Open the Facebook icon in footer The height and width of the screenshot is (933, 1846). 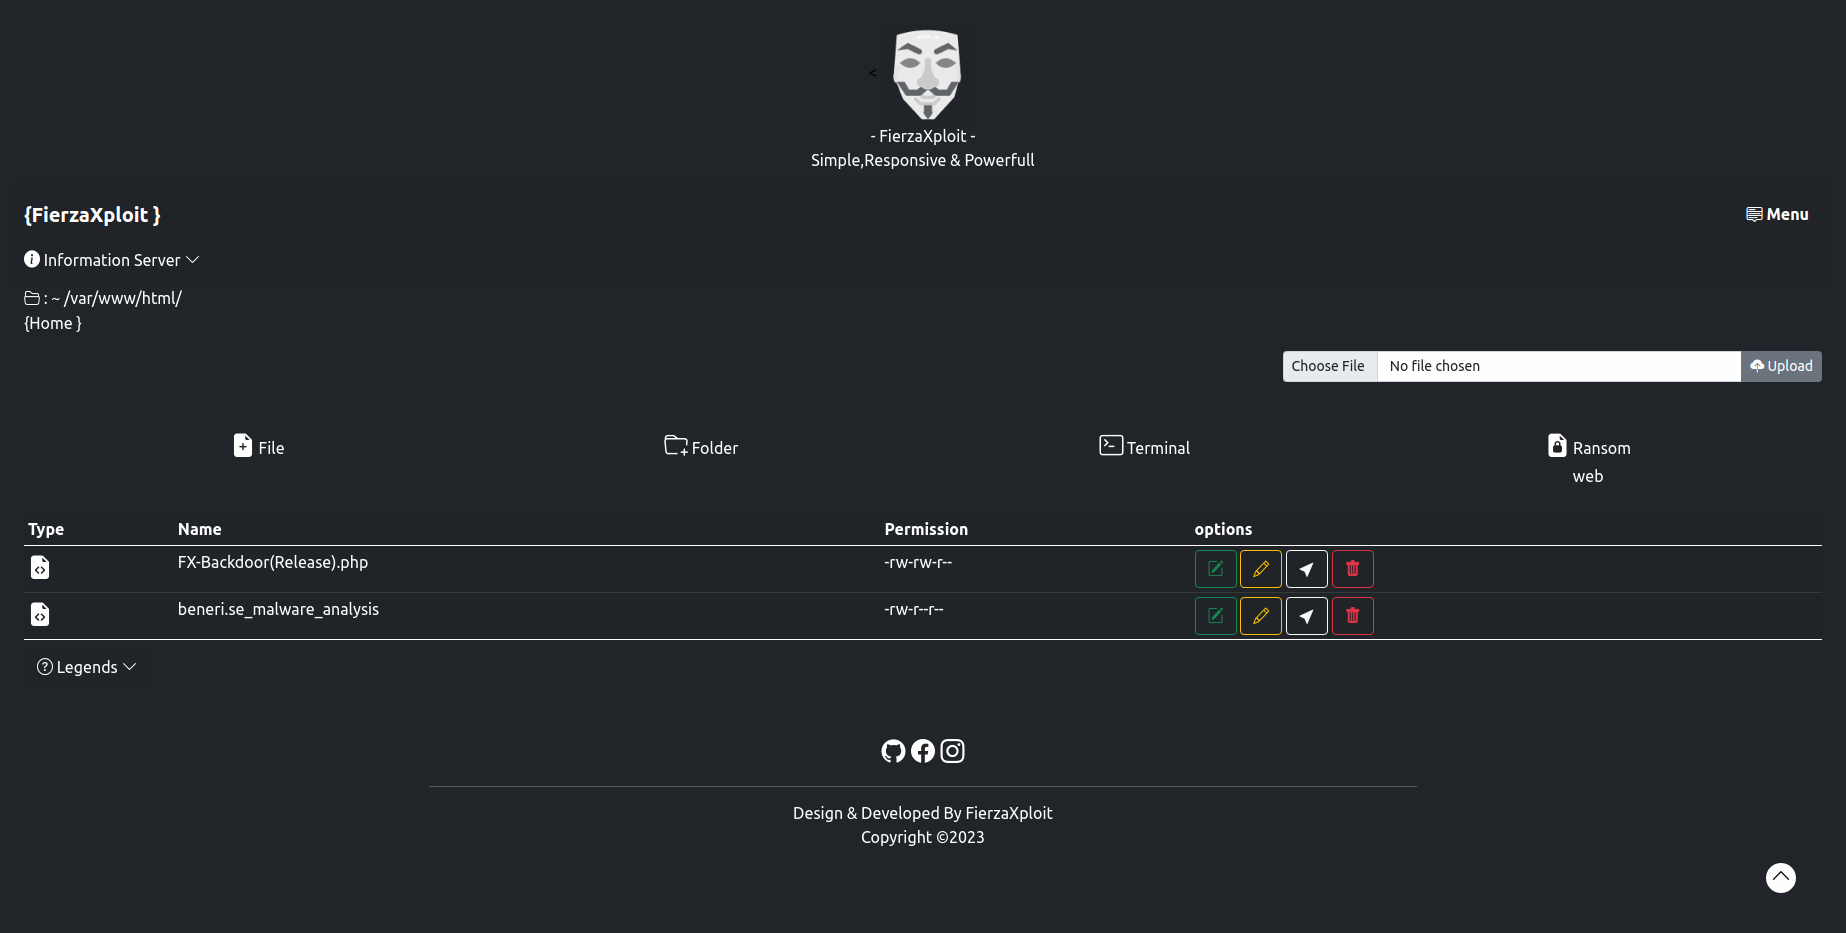pos(923,751)
